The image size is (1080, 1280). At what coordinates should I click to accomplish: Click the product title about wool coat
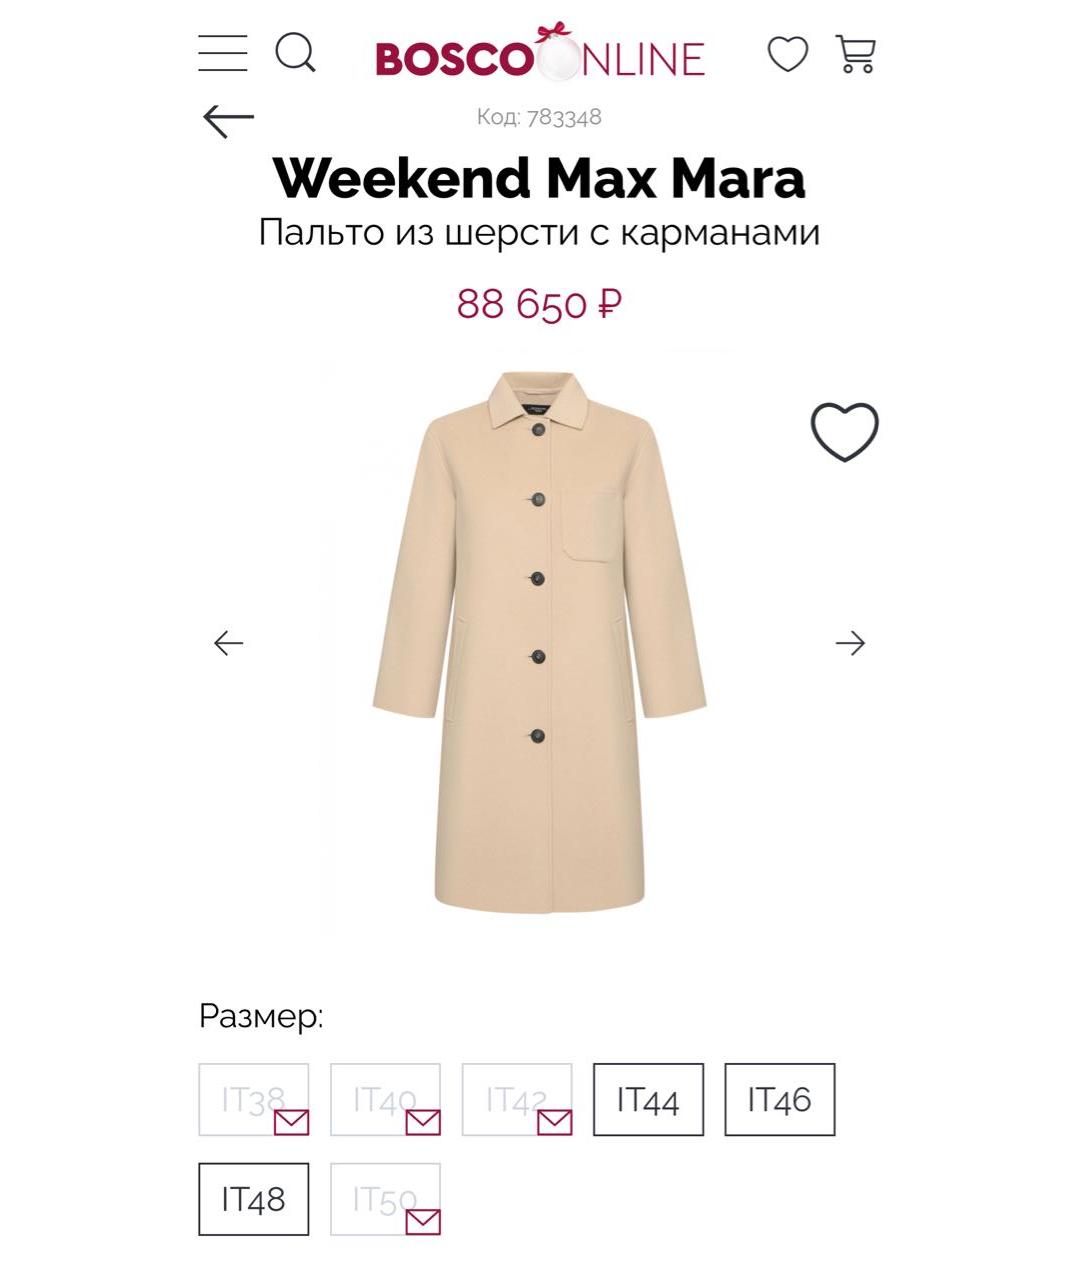[x=540, y=232]
